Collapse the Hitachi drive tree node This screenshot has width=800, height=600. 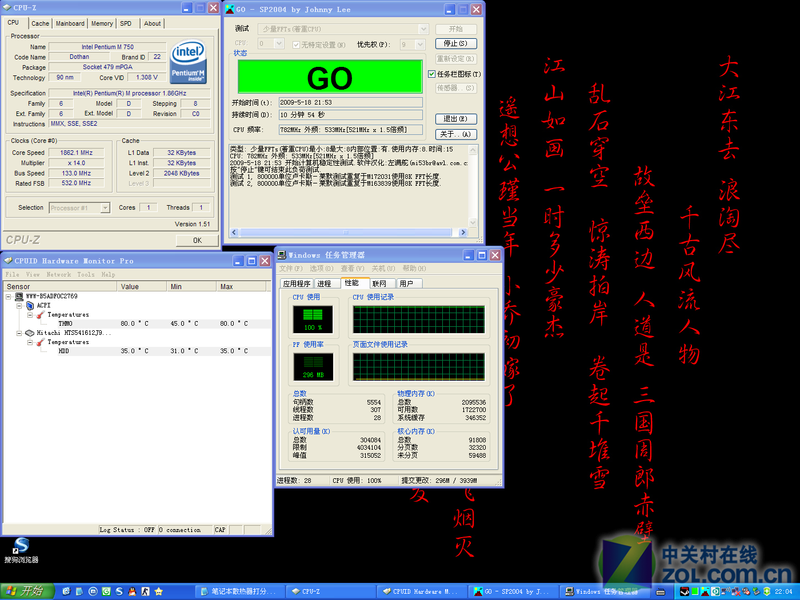tap(19, 333)
